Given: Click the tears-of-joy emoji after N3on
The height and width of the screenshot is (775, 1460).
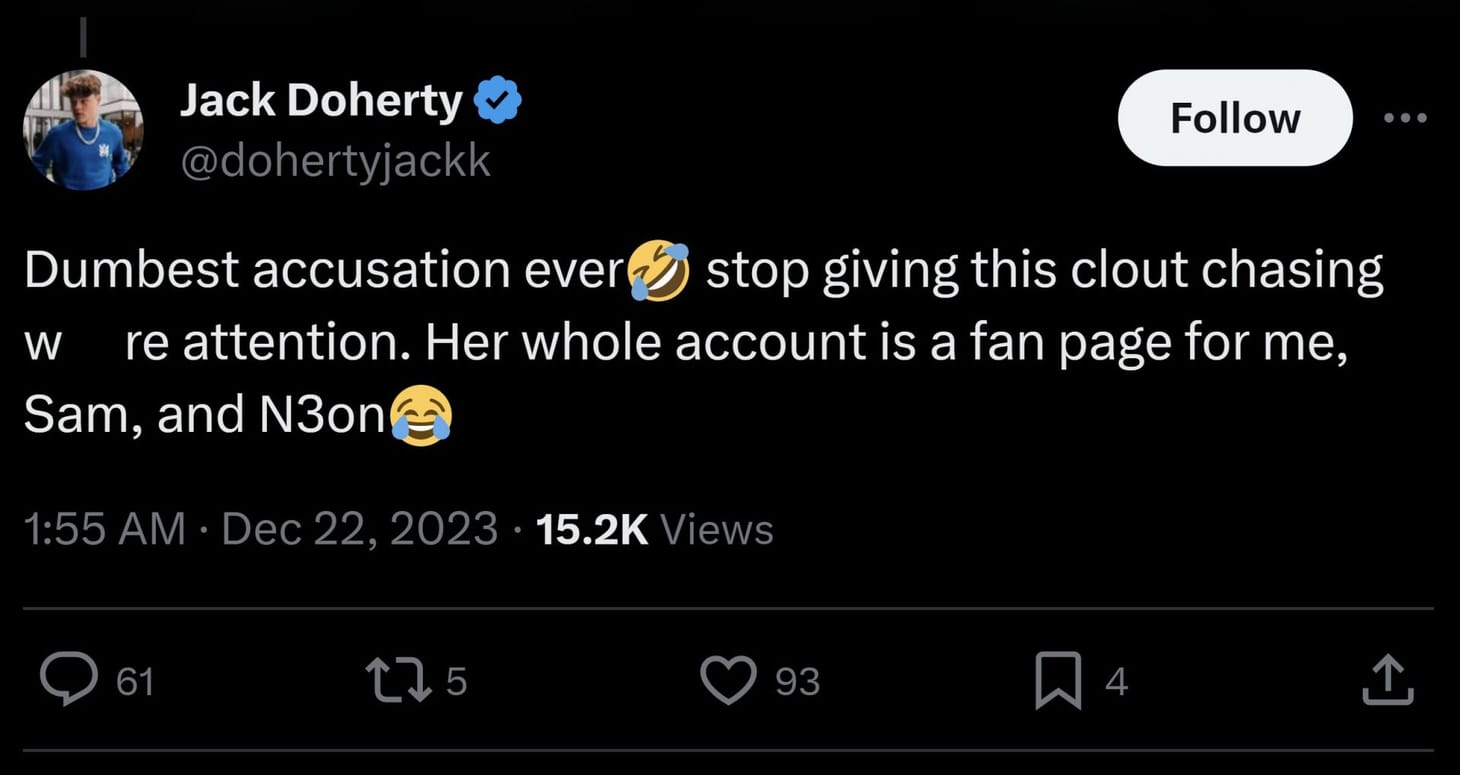Looking at the screenshot, I should pos(421,416).
